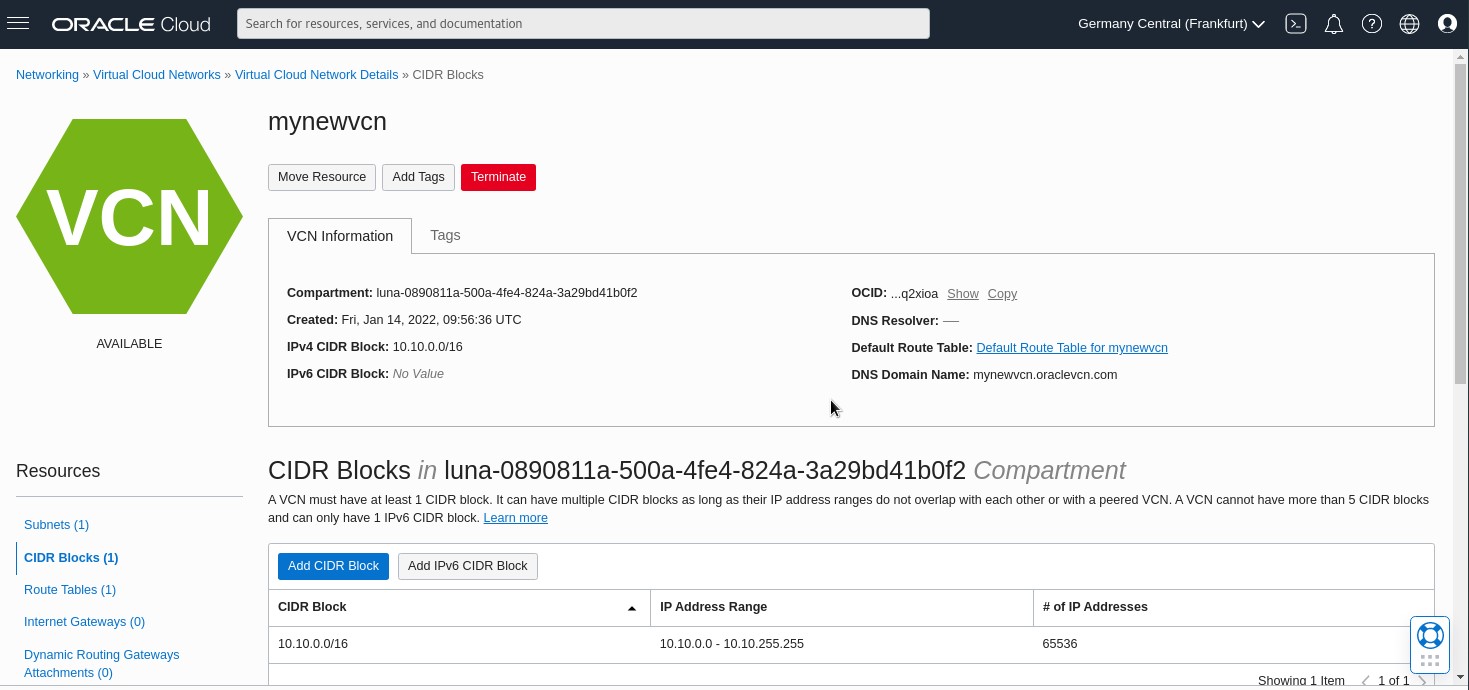This screenshot has height=690, width=1469.
Task: Click the resources search field
Action: (583, 23)
